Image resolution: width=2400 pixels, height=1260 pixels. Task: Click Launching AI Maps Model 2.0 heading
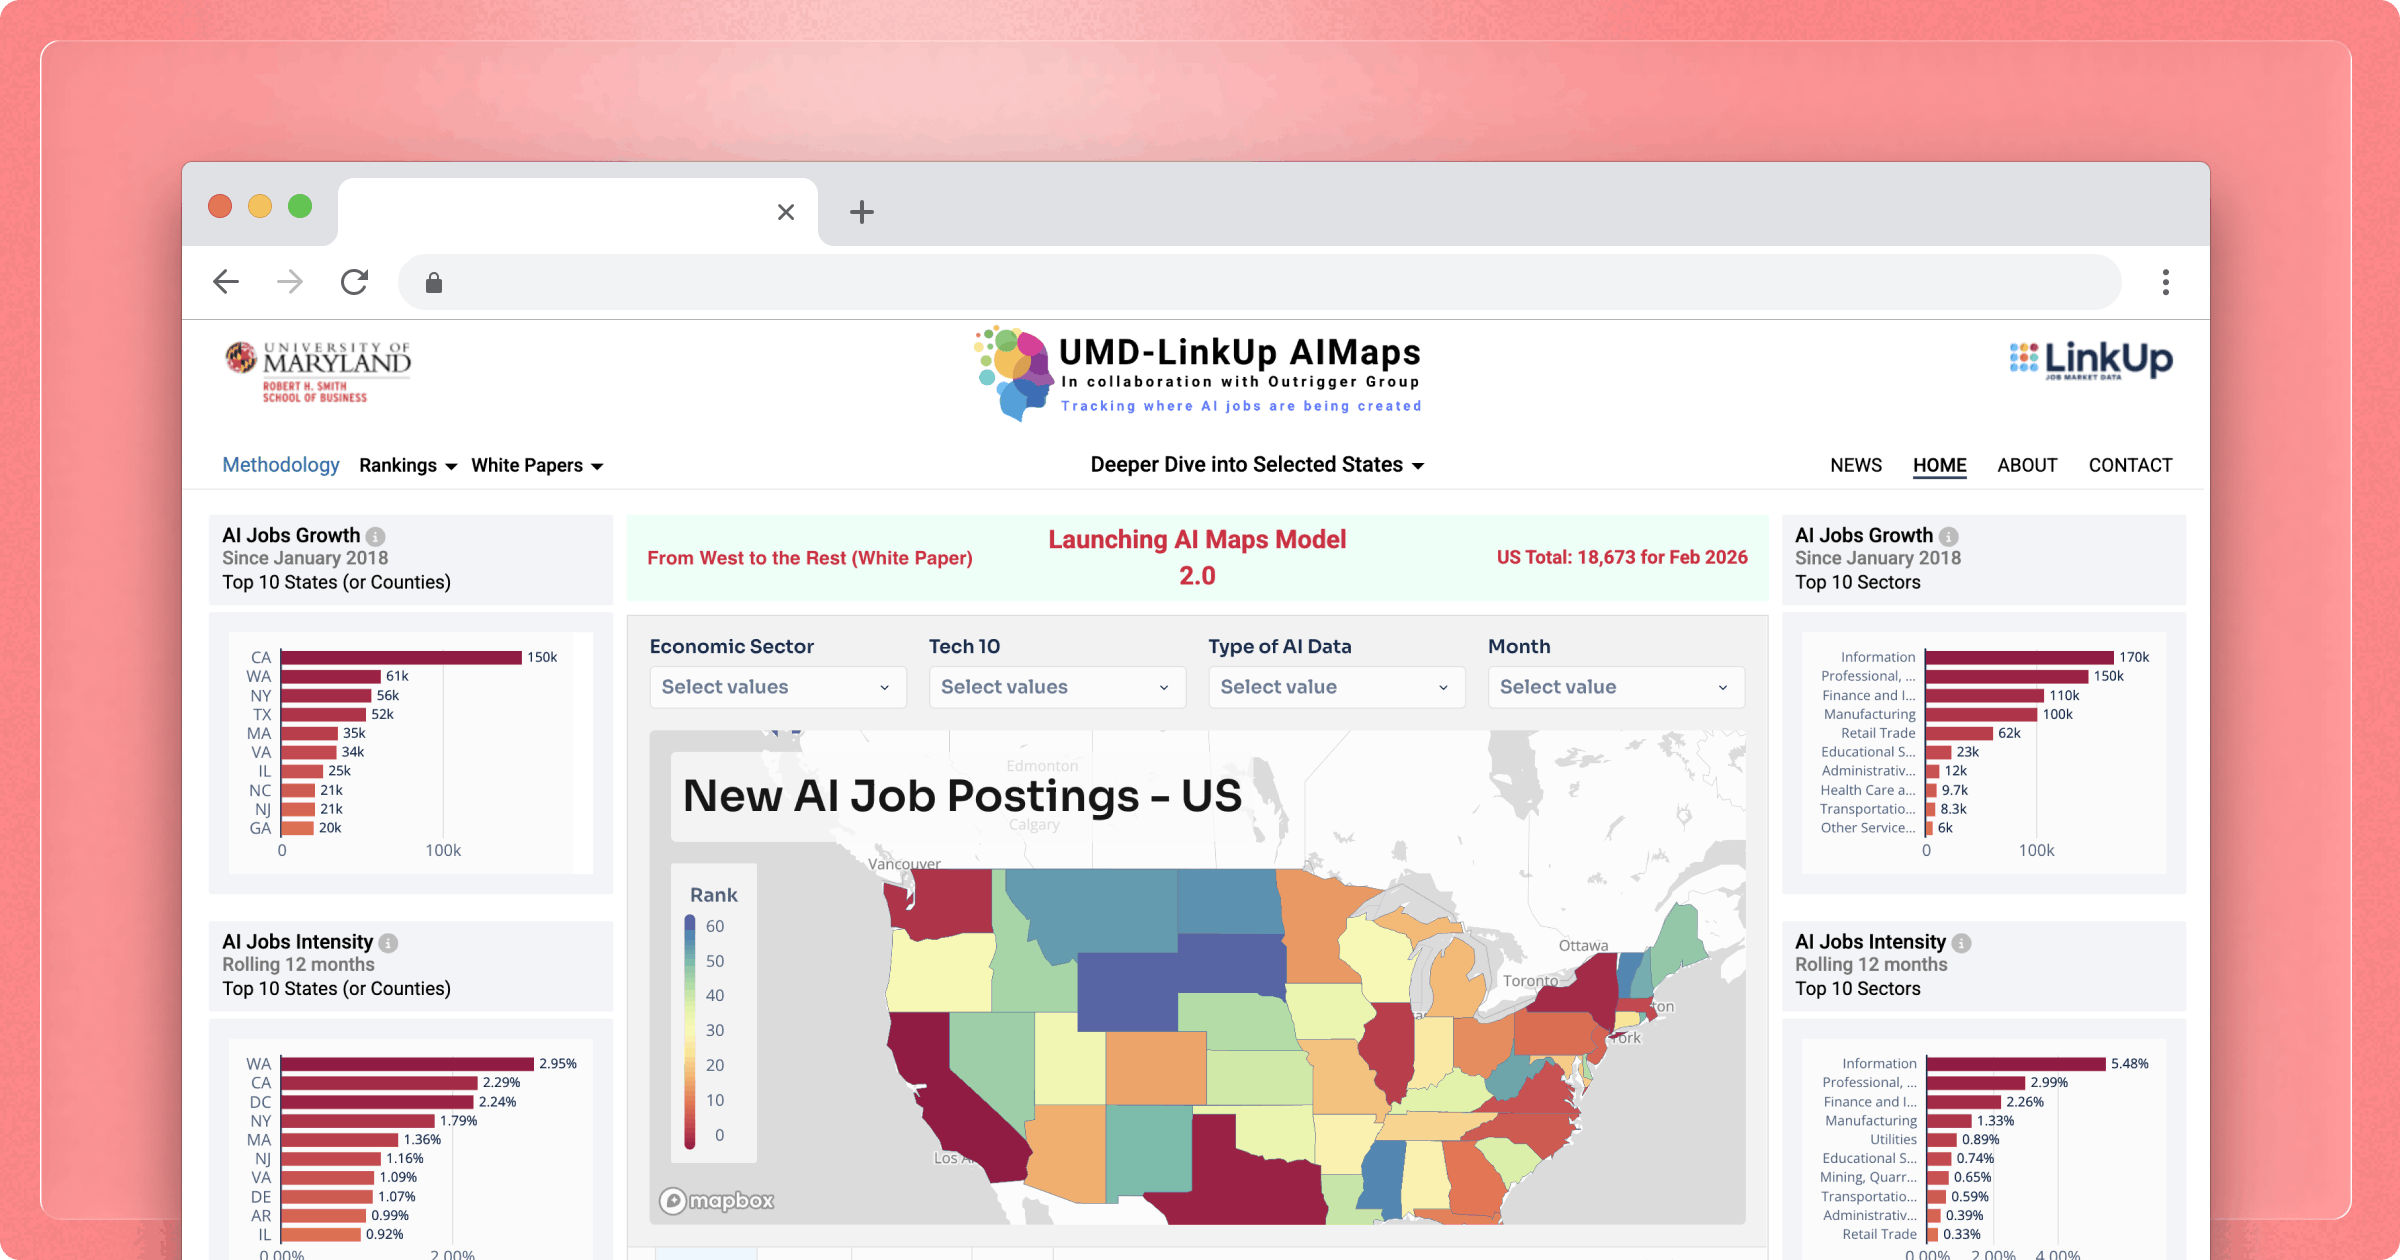pos(1197,557)
